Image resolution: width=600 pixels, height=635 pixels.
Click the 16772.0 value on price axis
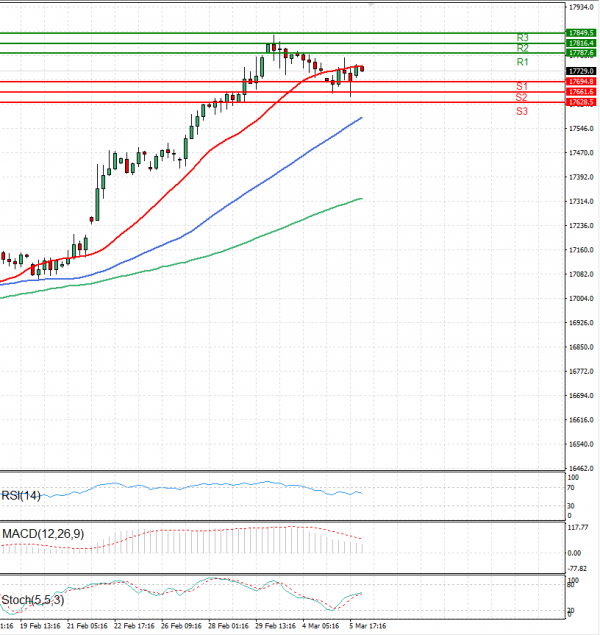(x=581, y=371)
